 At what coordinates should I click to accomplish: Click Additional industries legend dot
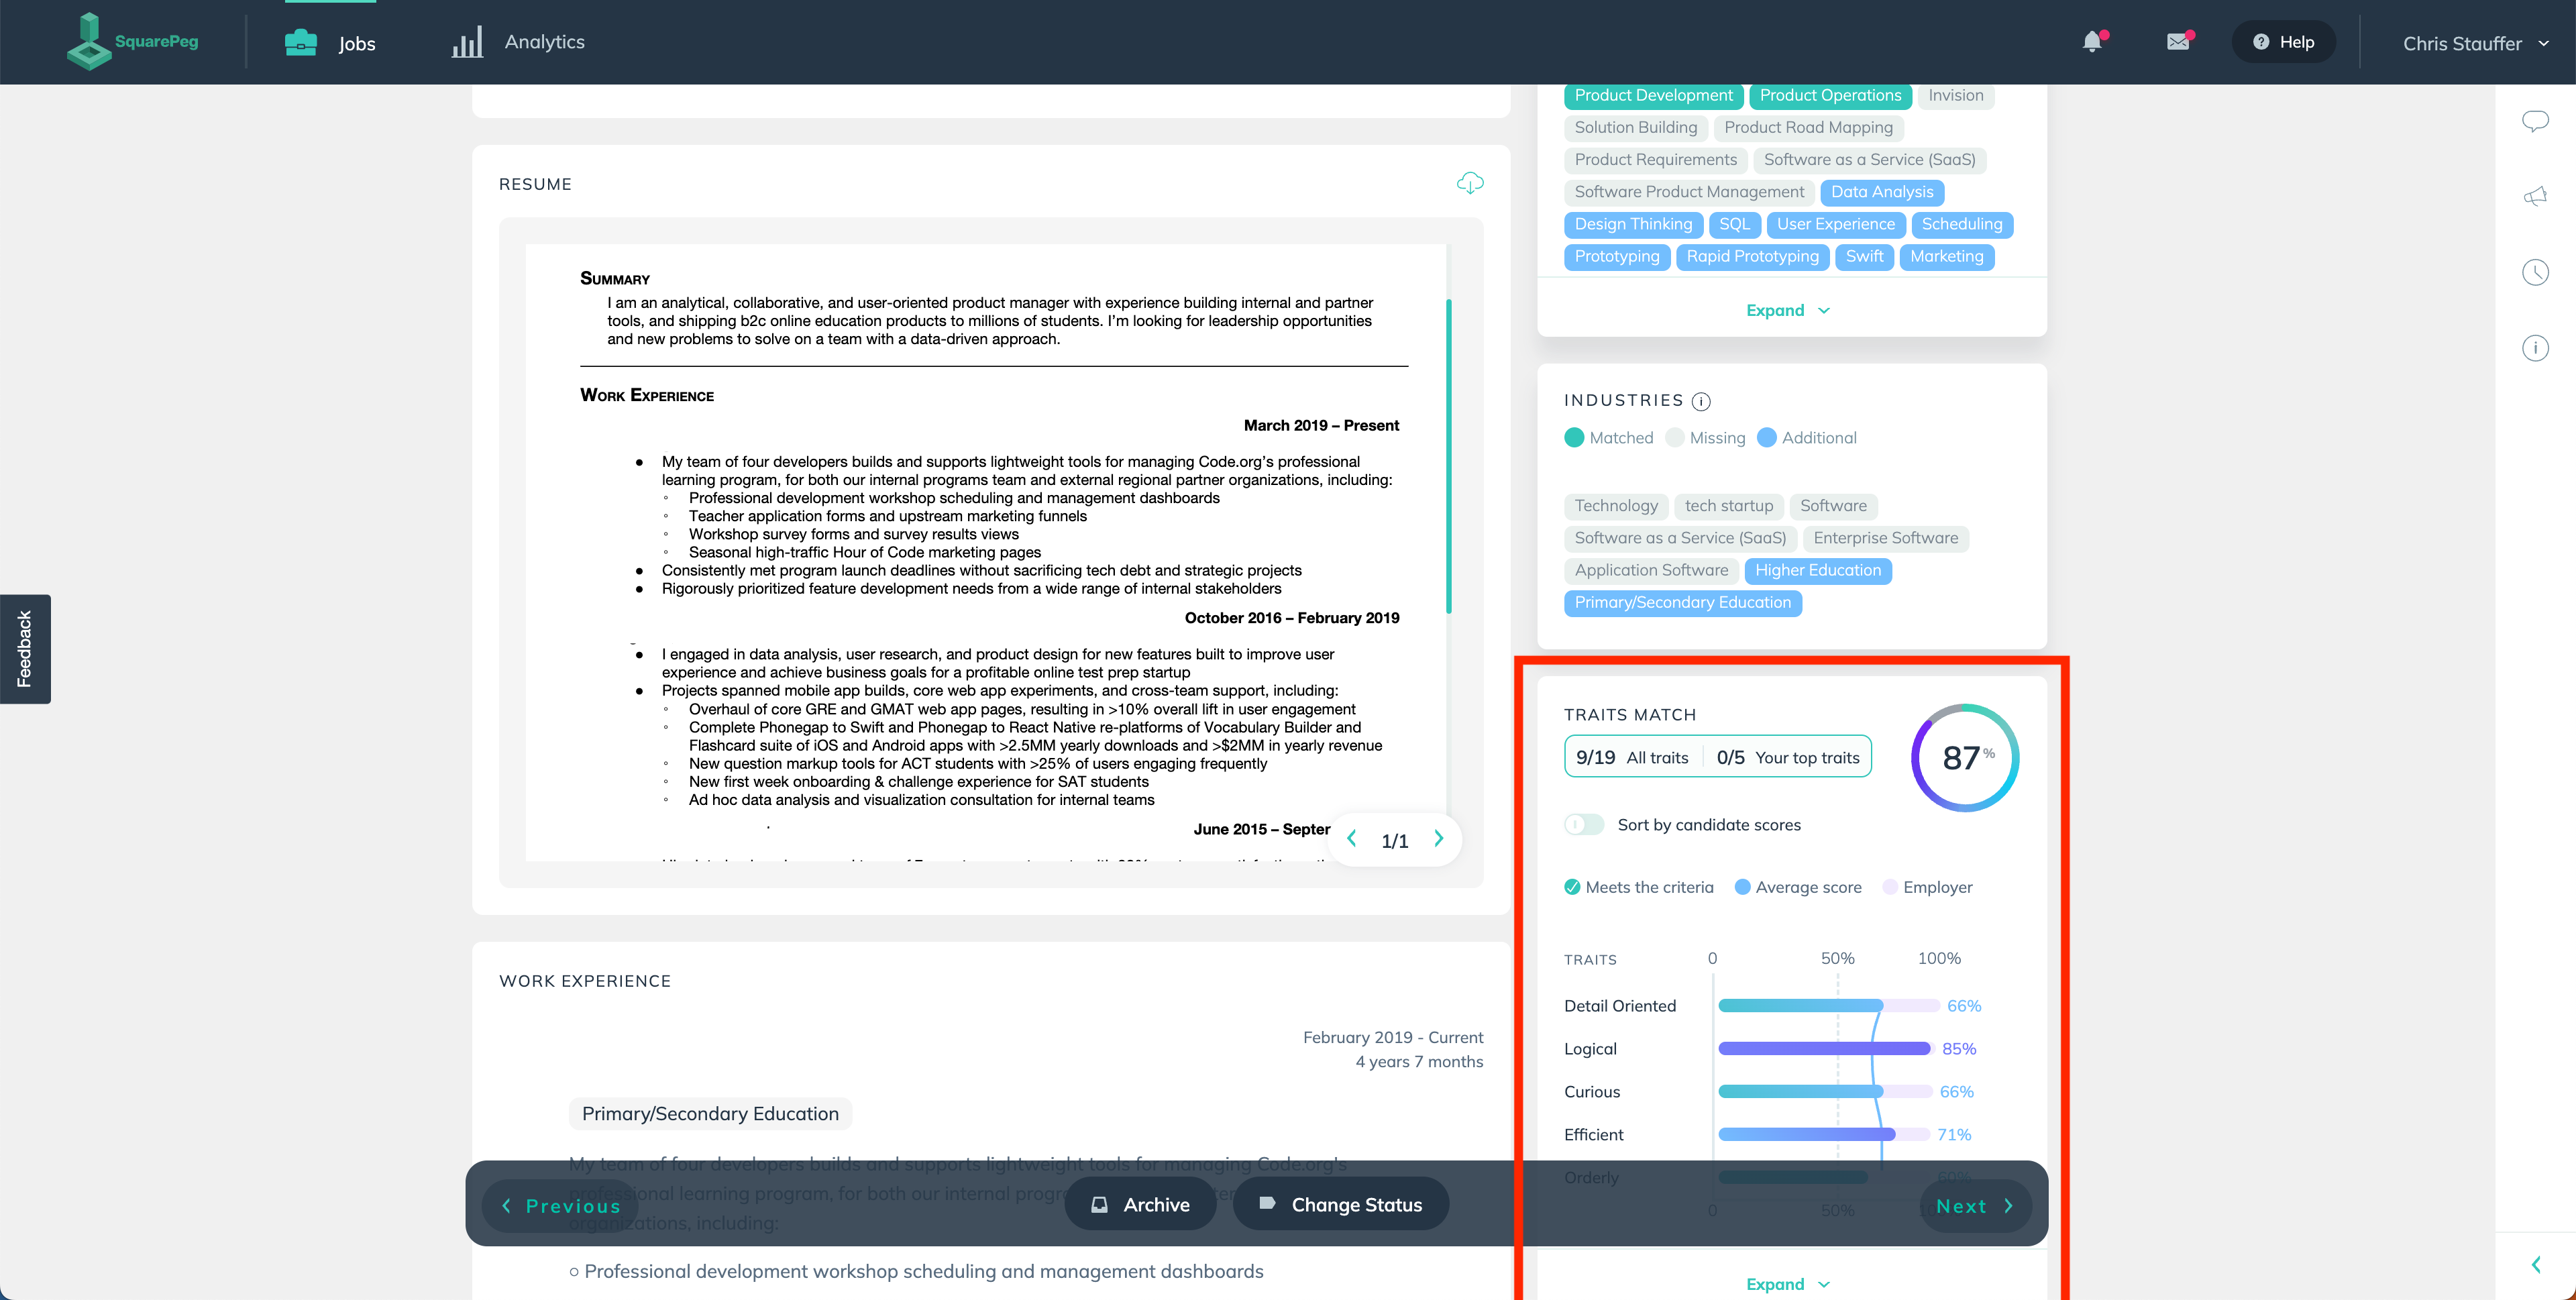pos(1767,438)
